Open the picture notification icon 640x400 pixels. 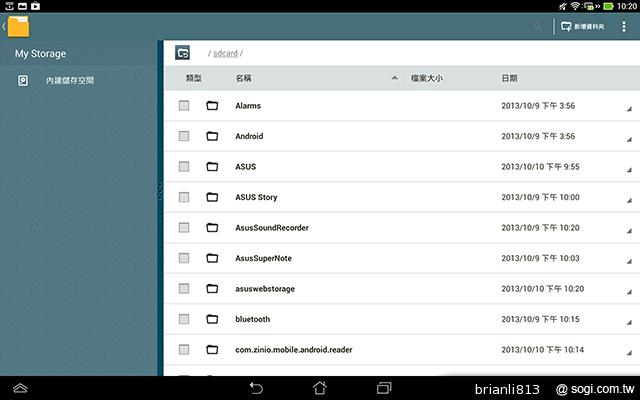point(22,6)
